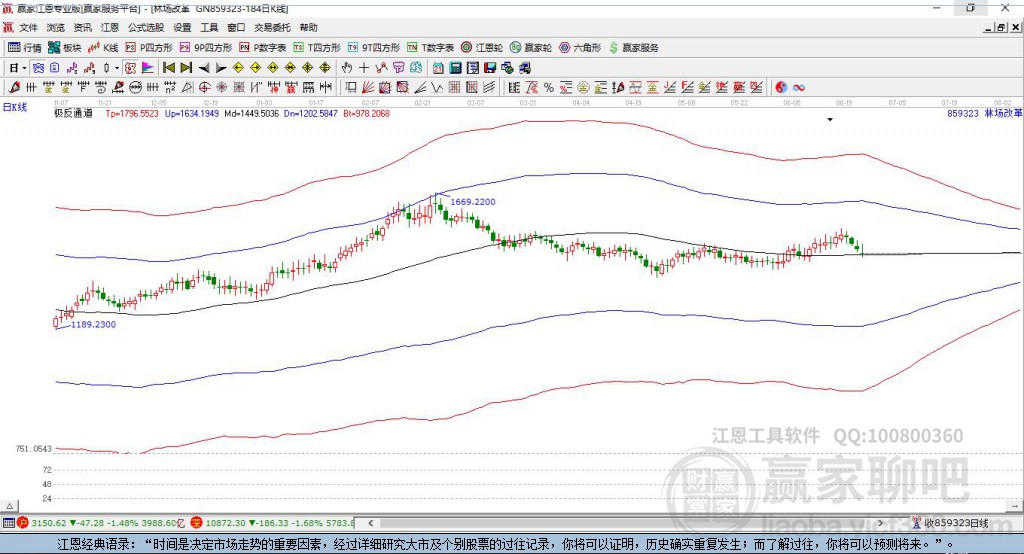The width and height of the screenshot is (1024, 554).
Task: Open 赢家服务 dollar-sign service
Action: (x=633, y=48)
